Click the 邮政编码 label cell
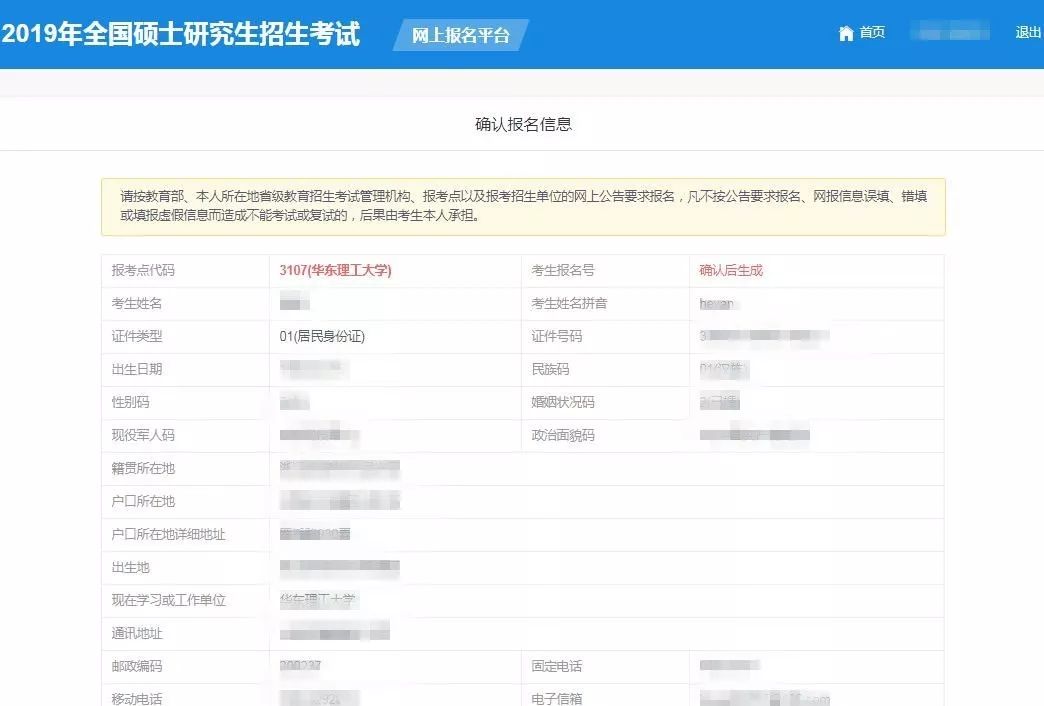 tap(137, 667)
